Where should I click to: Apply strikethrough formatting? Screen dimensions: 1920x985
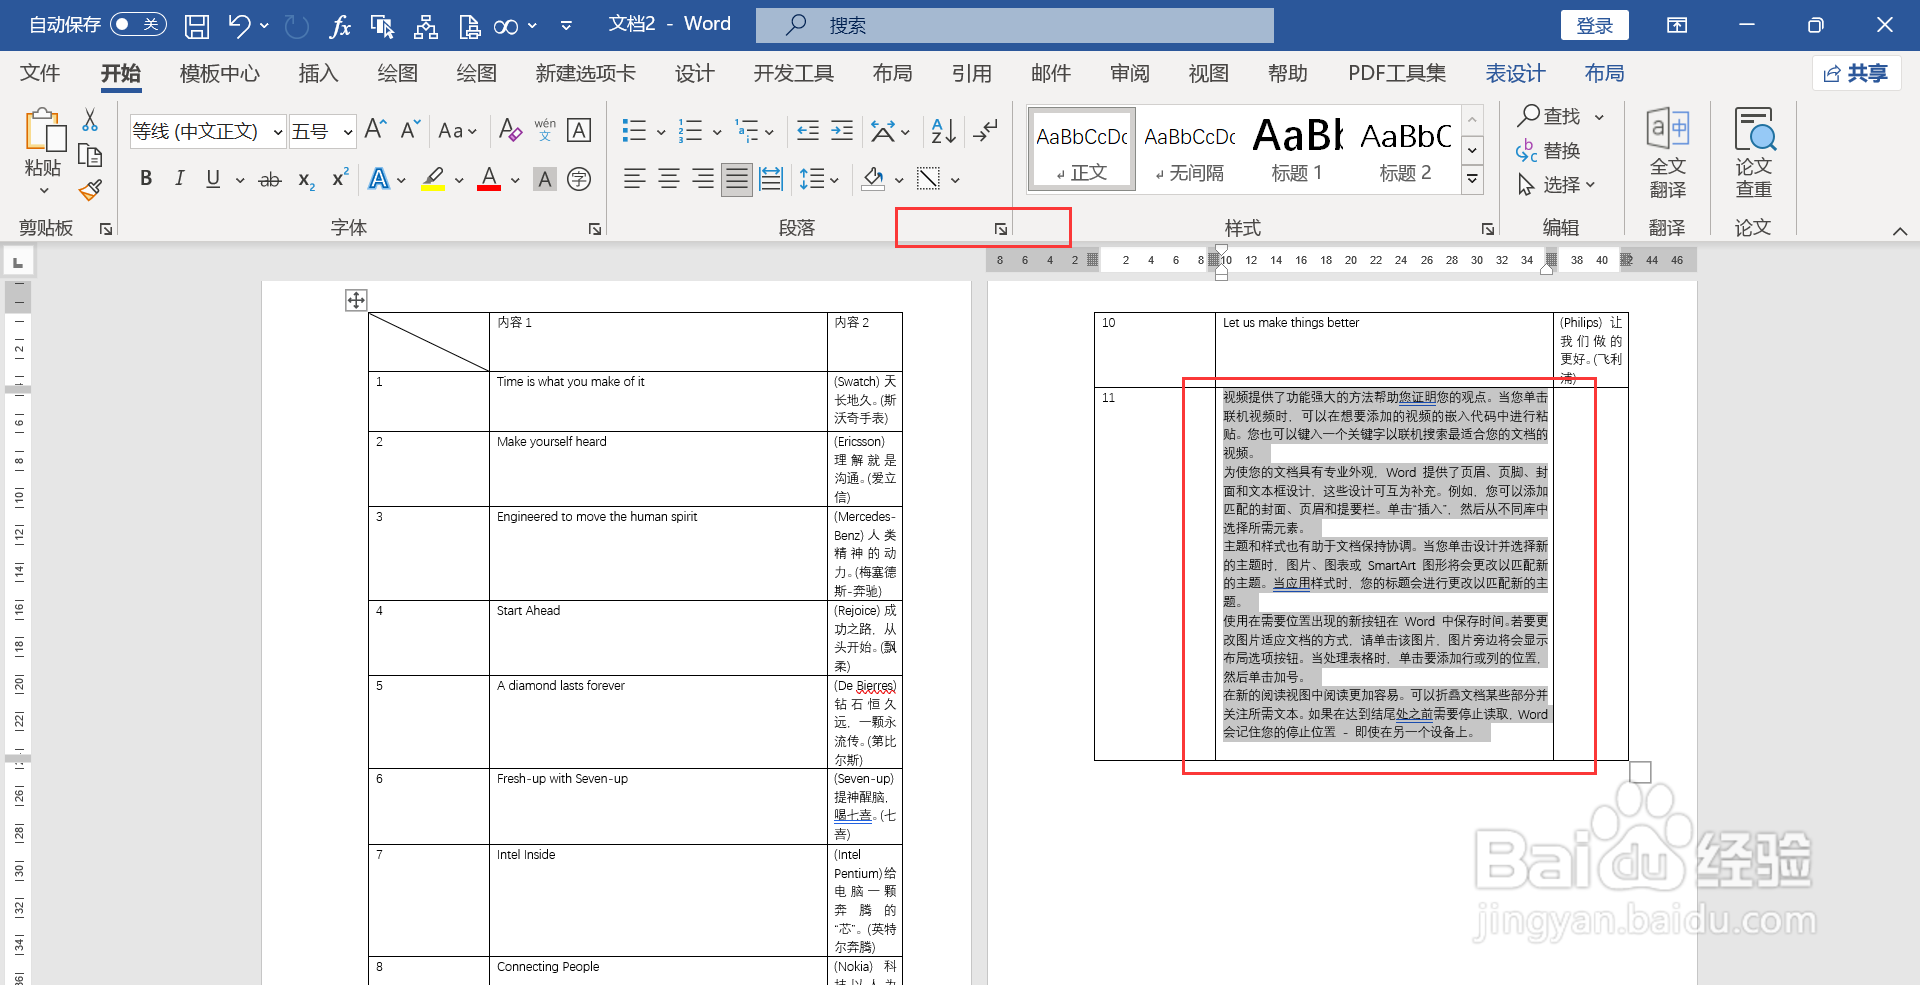(270, 180)
